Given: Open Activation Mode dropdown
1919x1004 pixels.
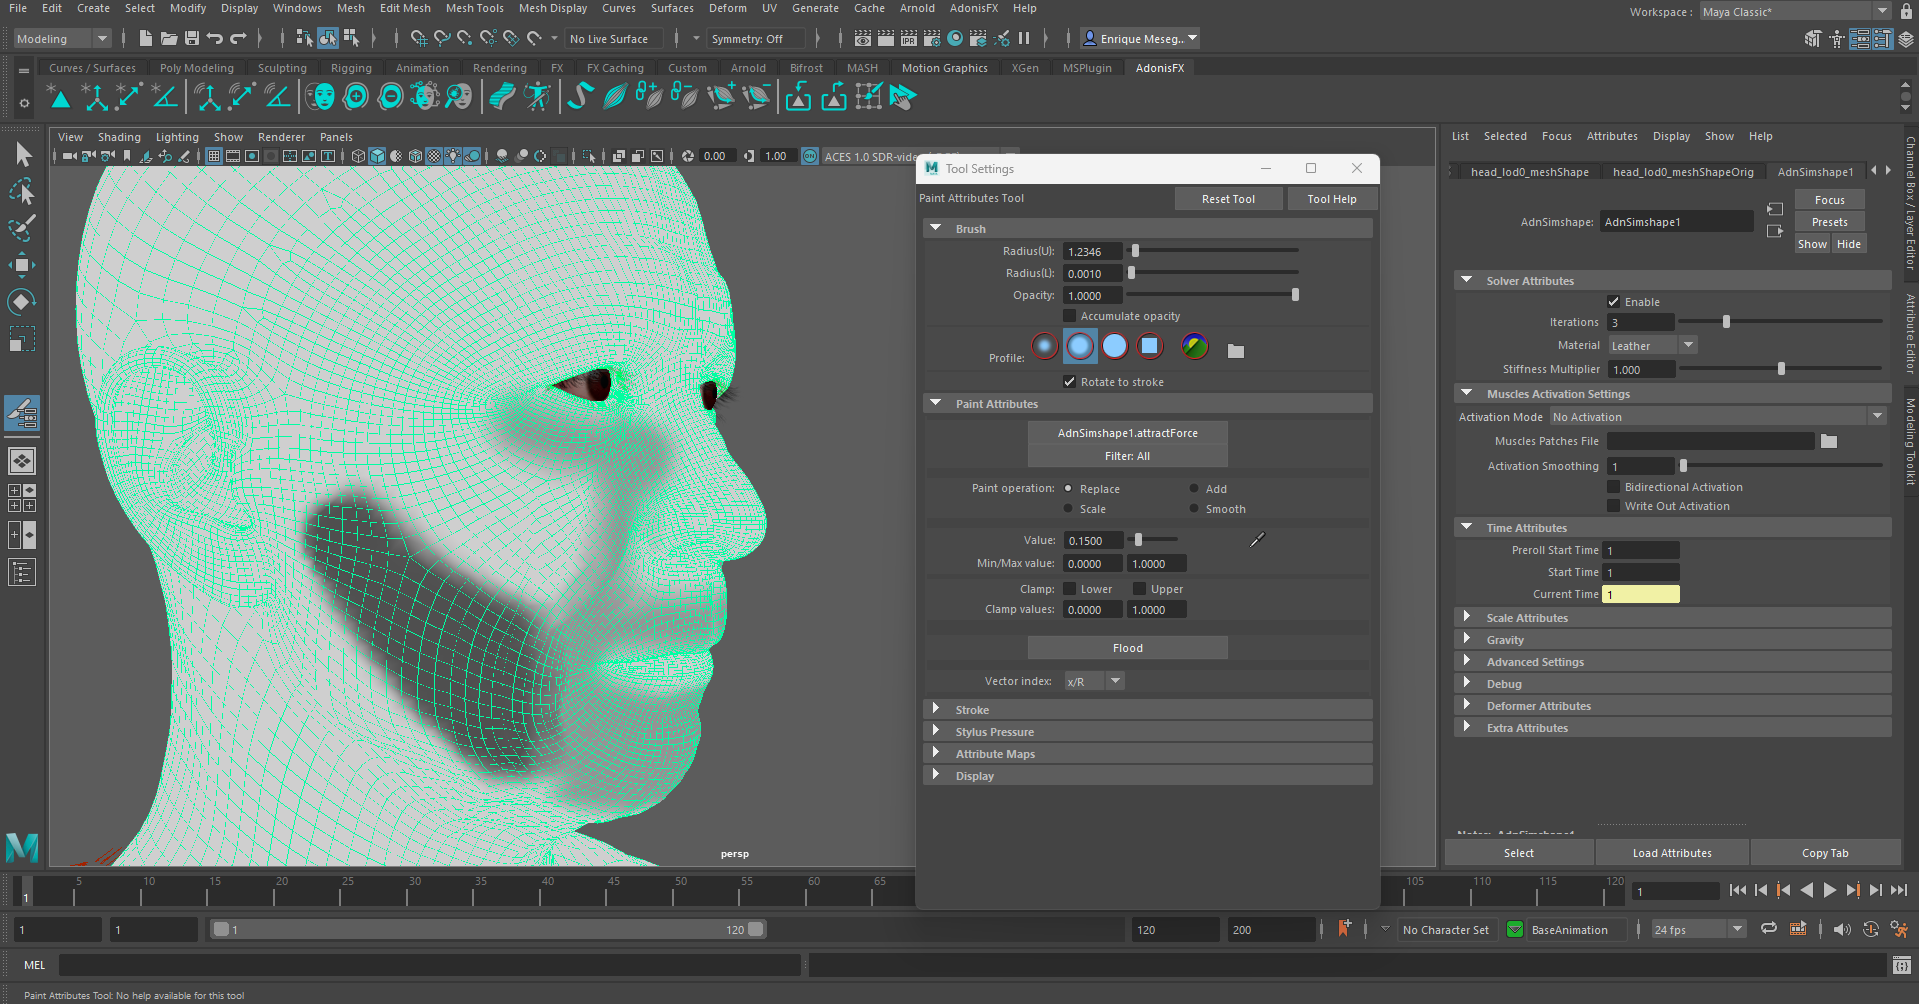Looking at the screenshot, I should click(1717, 417).
